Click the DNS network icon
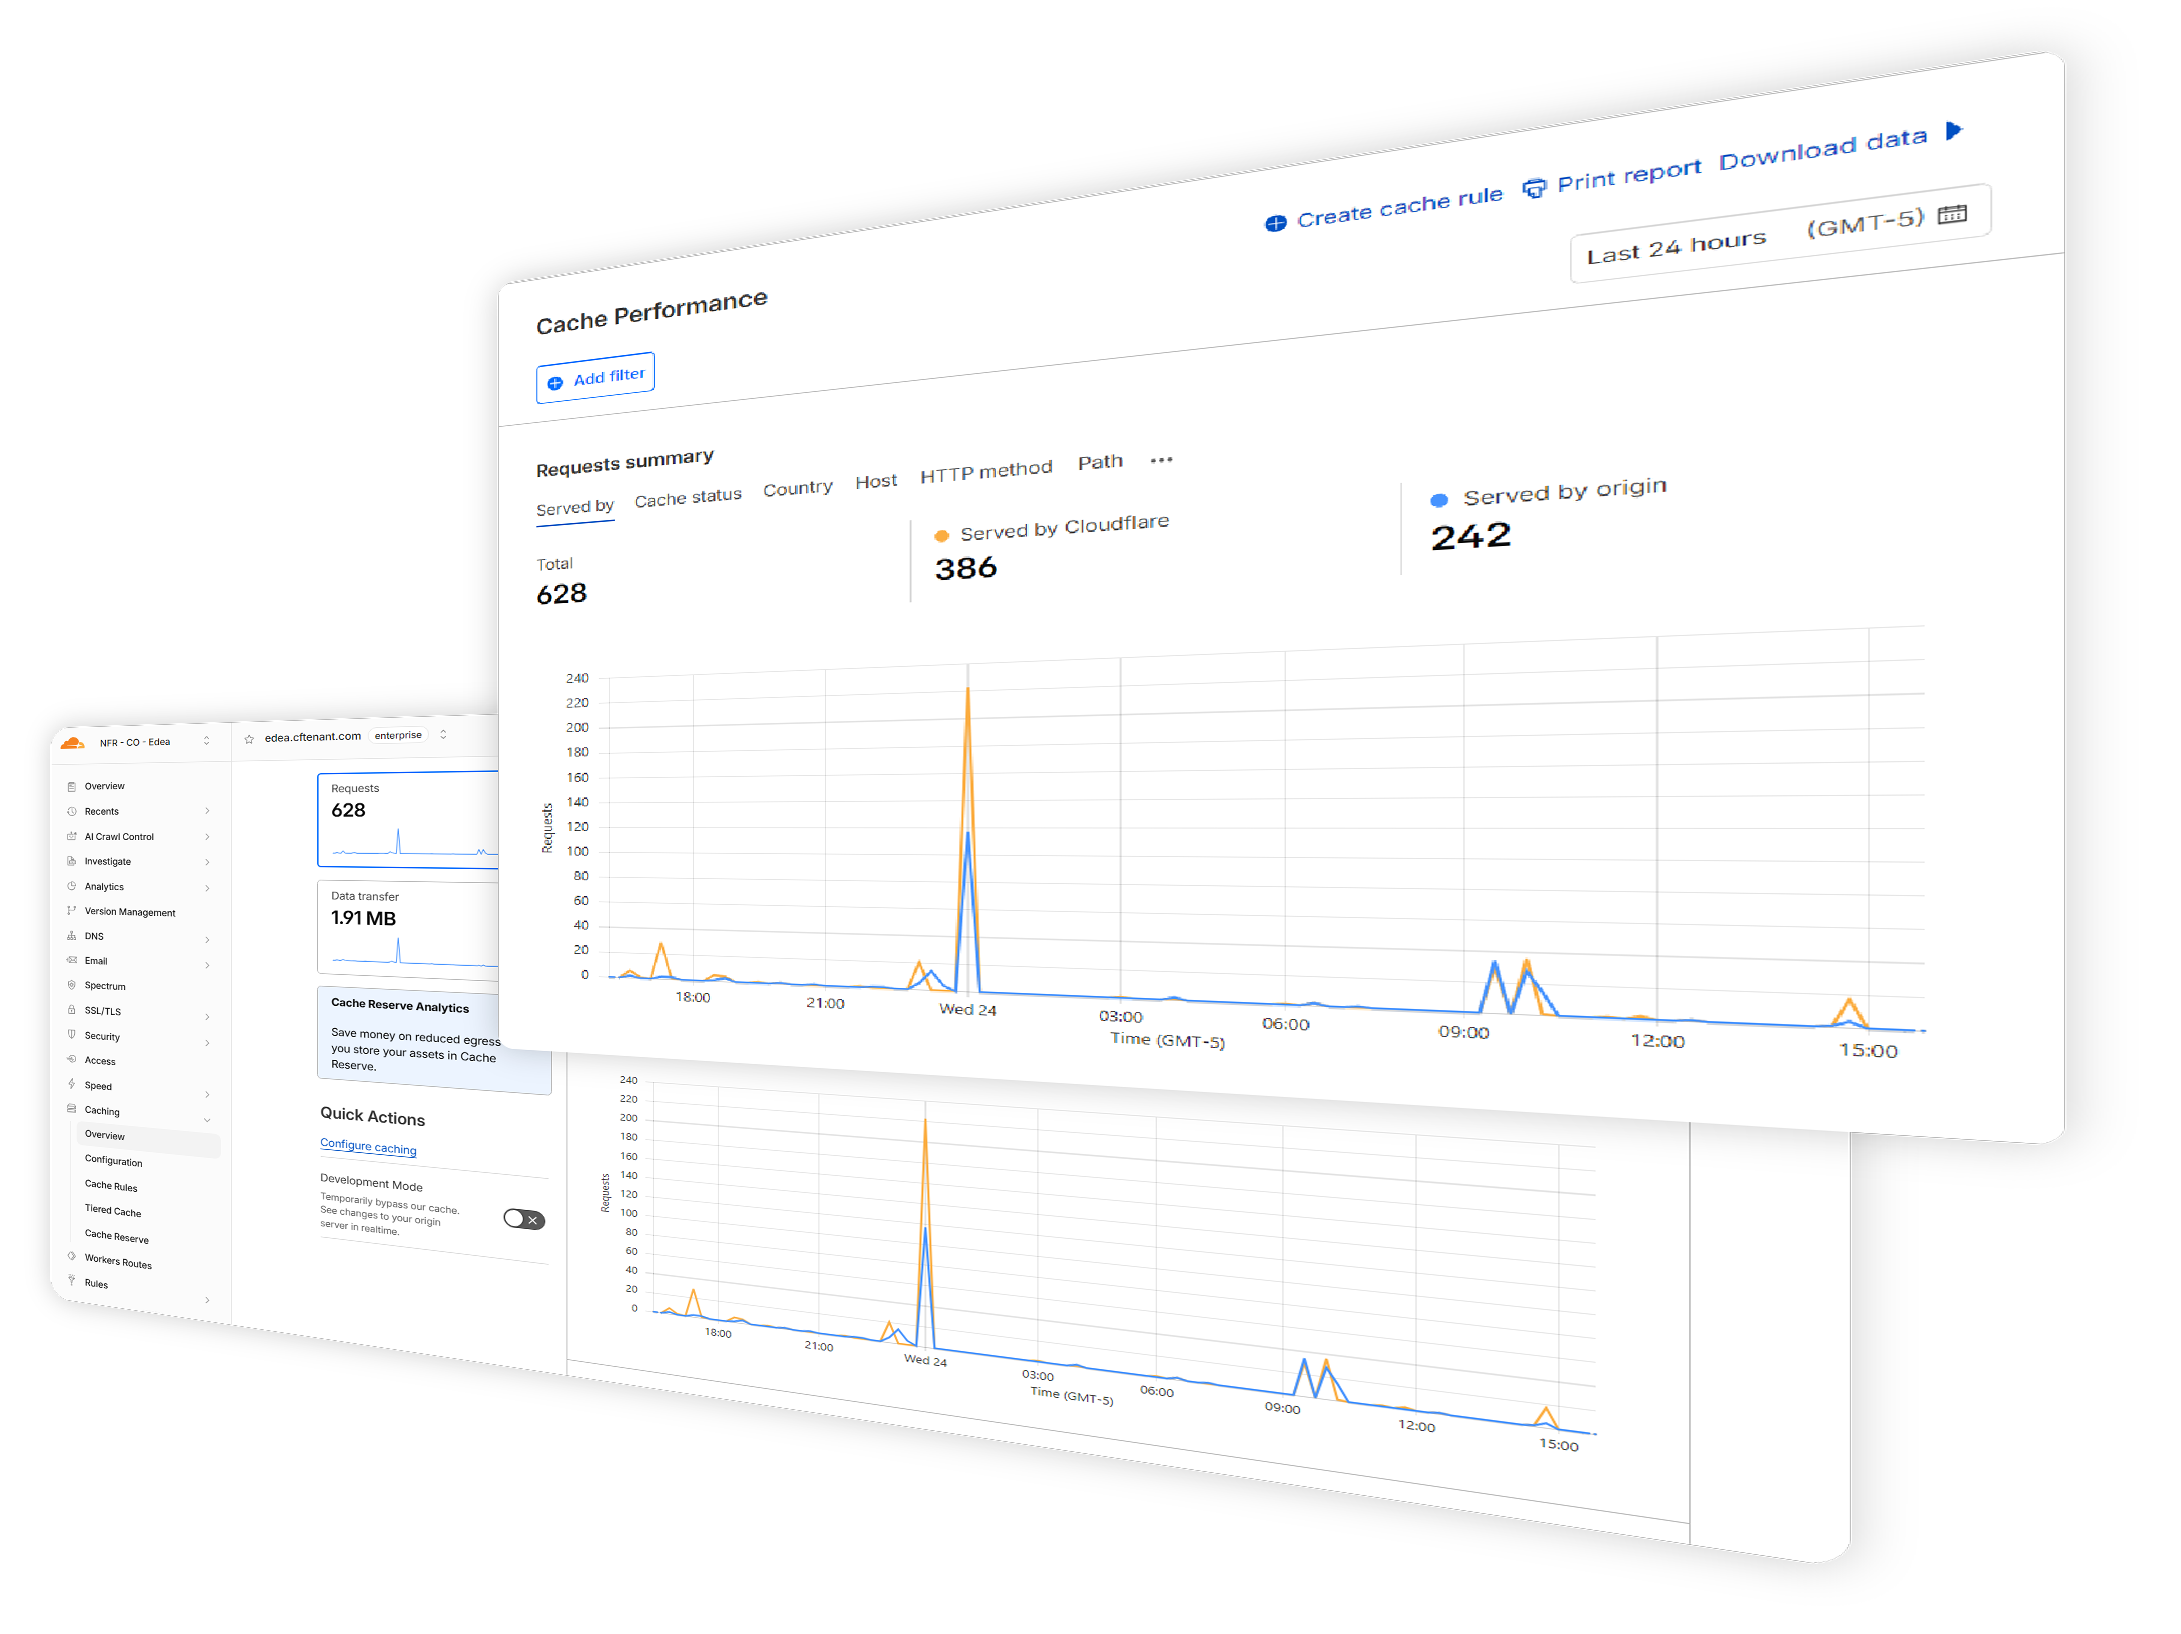Viewport: 2181px width, 1634px height. click(71, 936)
